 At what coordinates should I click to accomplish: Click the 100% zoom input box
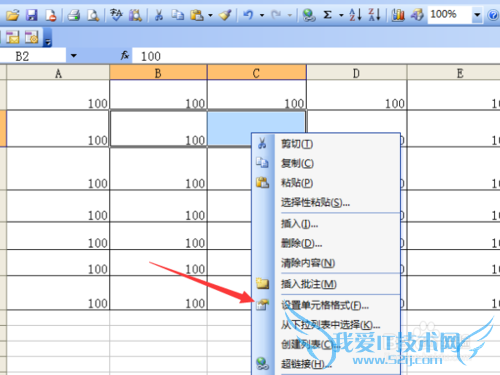tap(450, 15)
